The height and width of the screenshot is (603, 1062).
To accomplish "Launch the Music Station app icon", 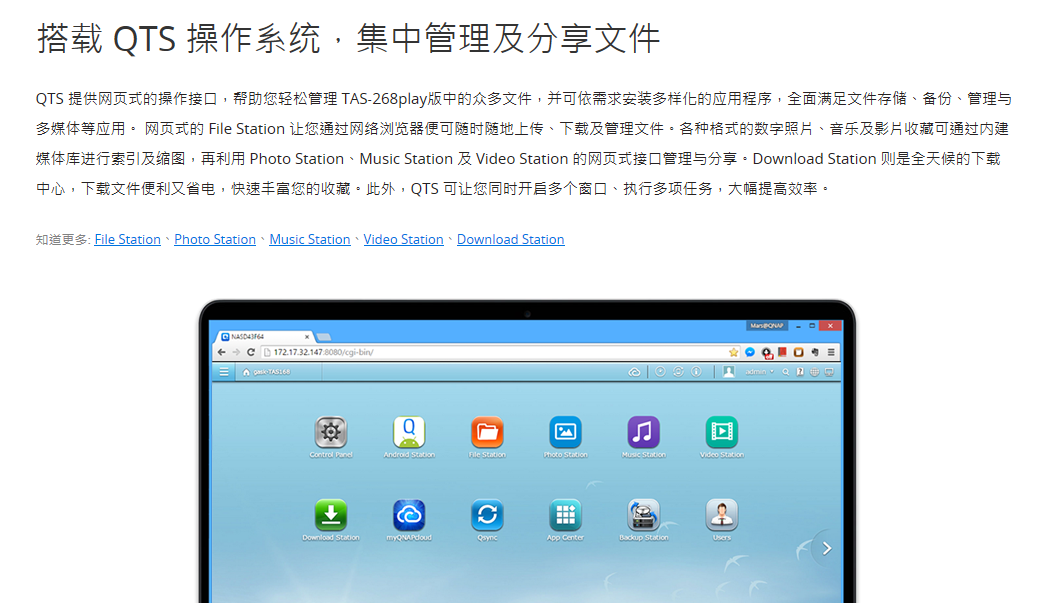I will [643, 432].
